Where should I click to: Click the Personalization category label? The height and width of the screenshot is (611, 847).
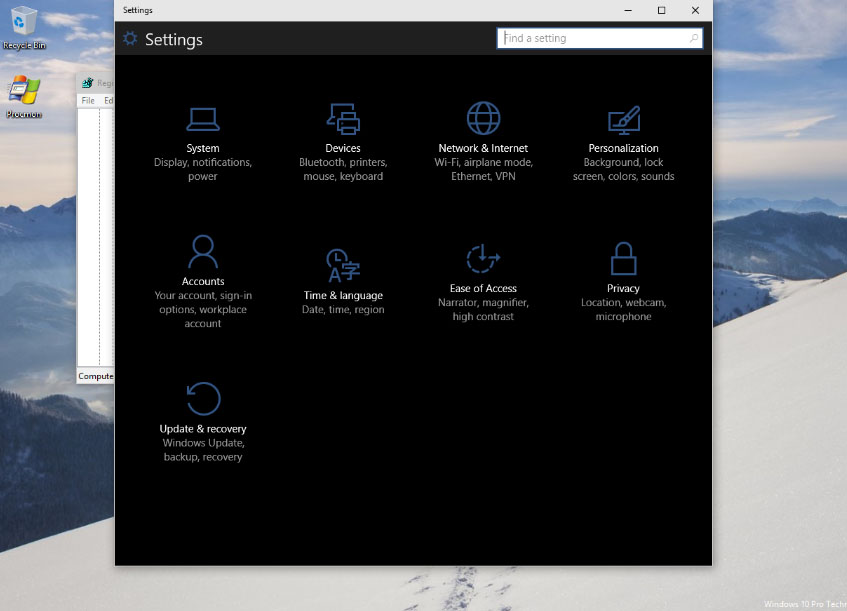click(x=623, y=148)
